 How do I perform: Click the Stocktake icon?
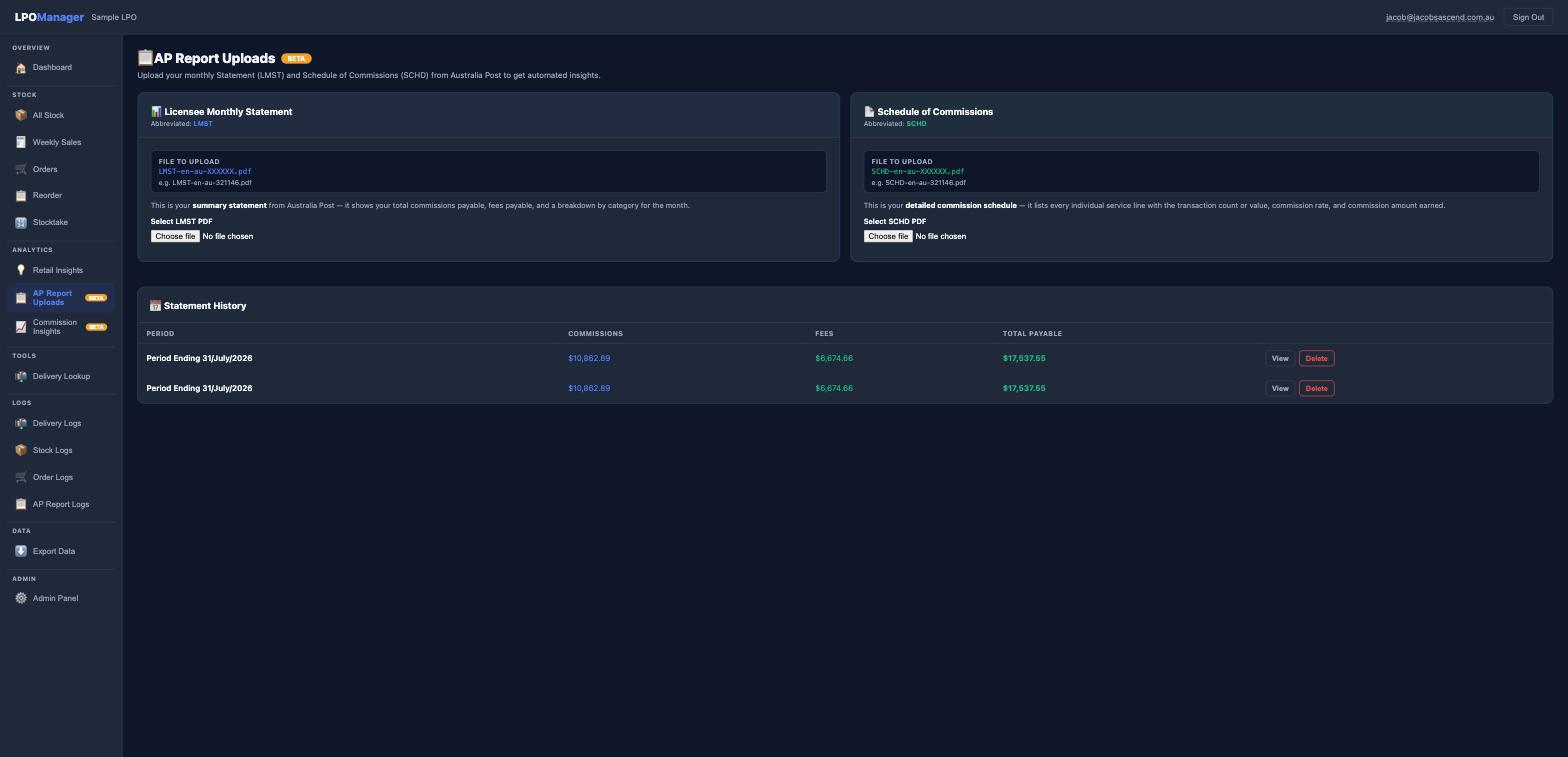(21, 222)
